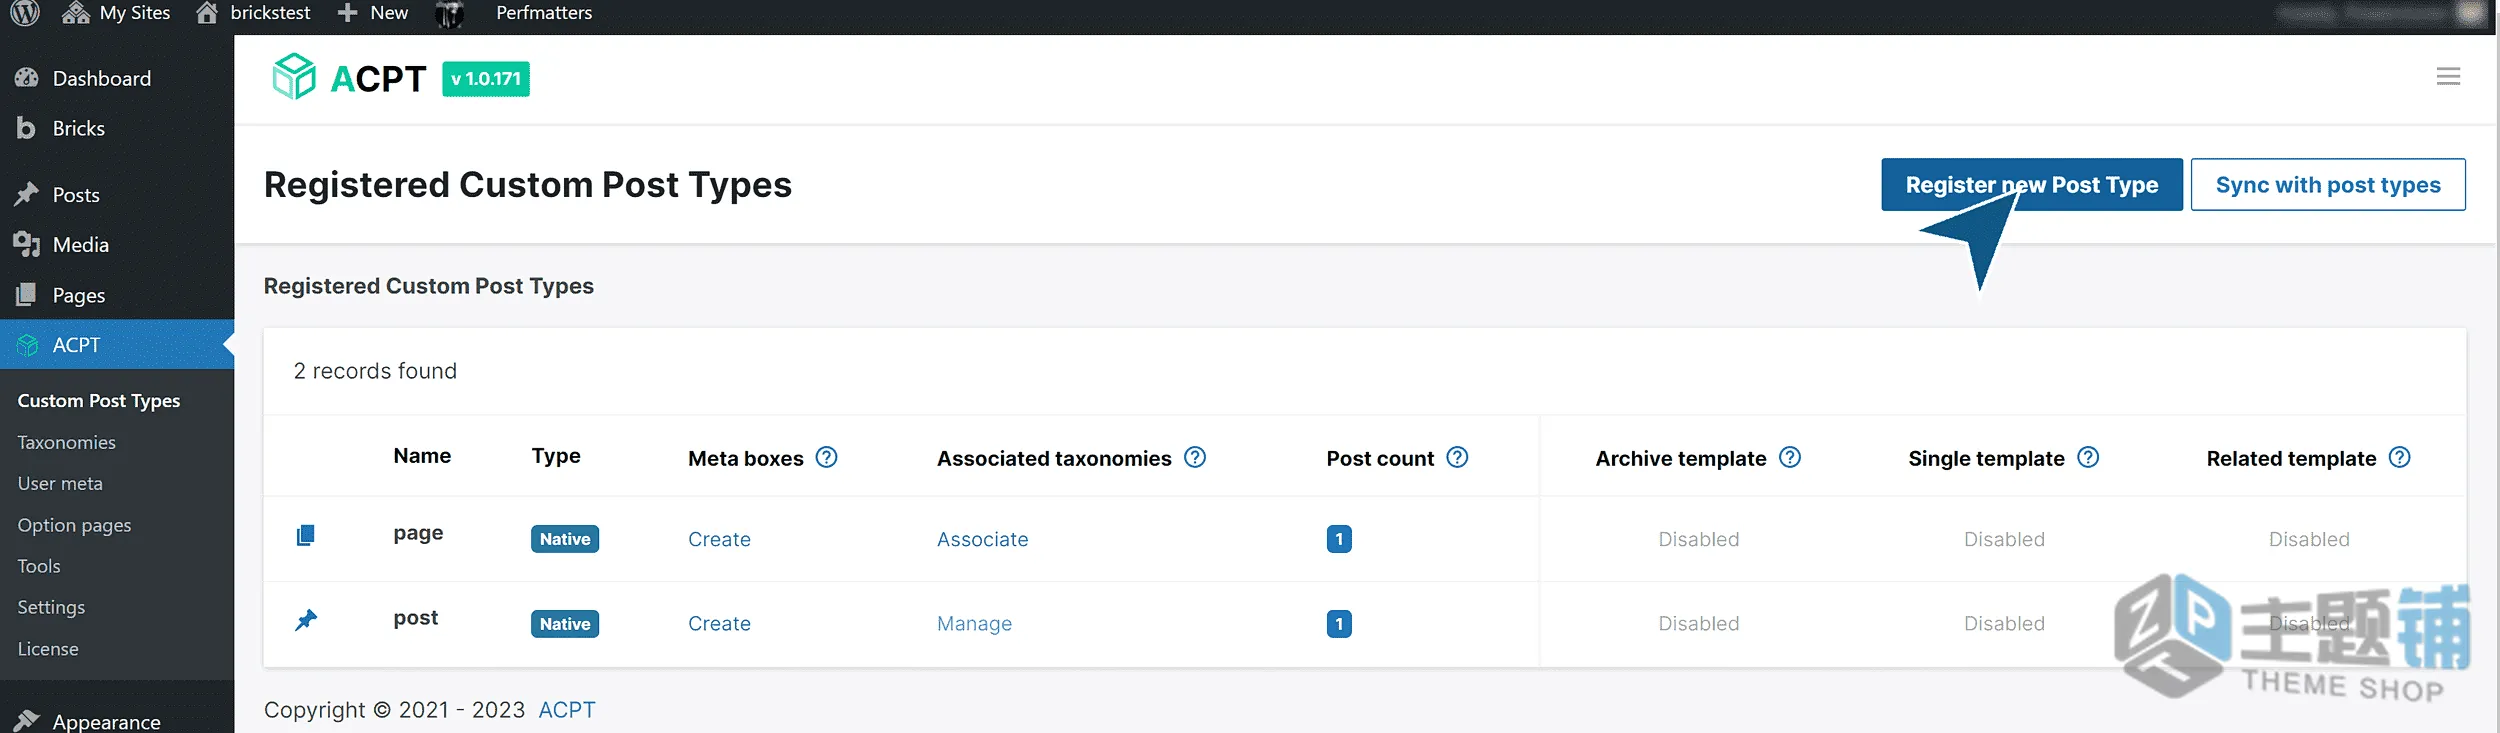Click post count badge for page
Screen dimensions: 2500x733
(x=1339, y=539)
